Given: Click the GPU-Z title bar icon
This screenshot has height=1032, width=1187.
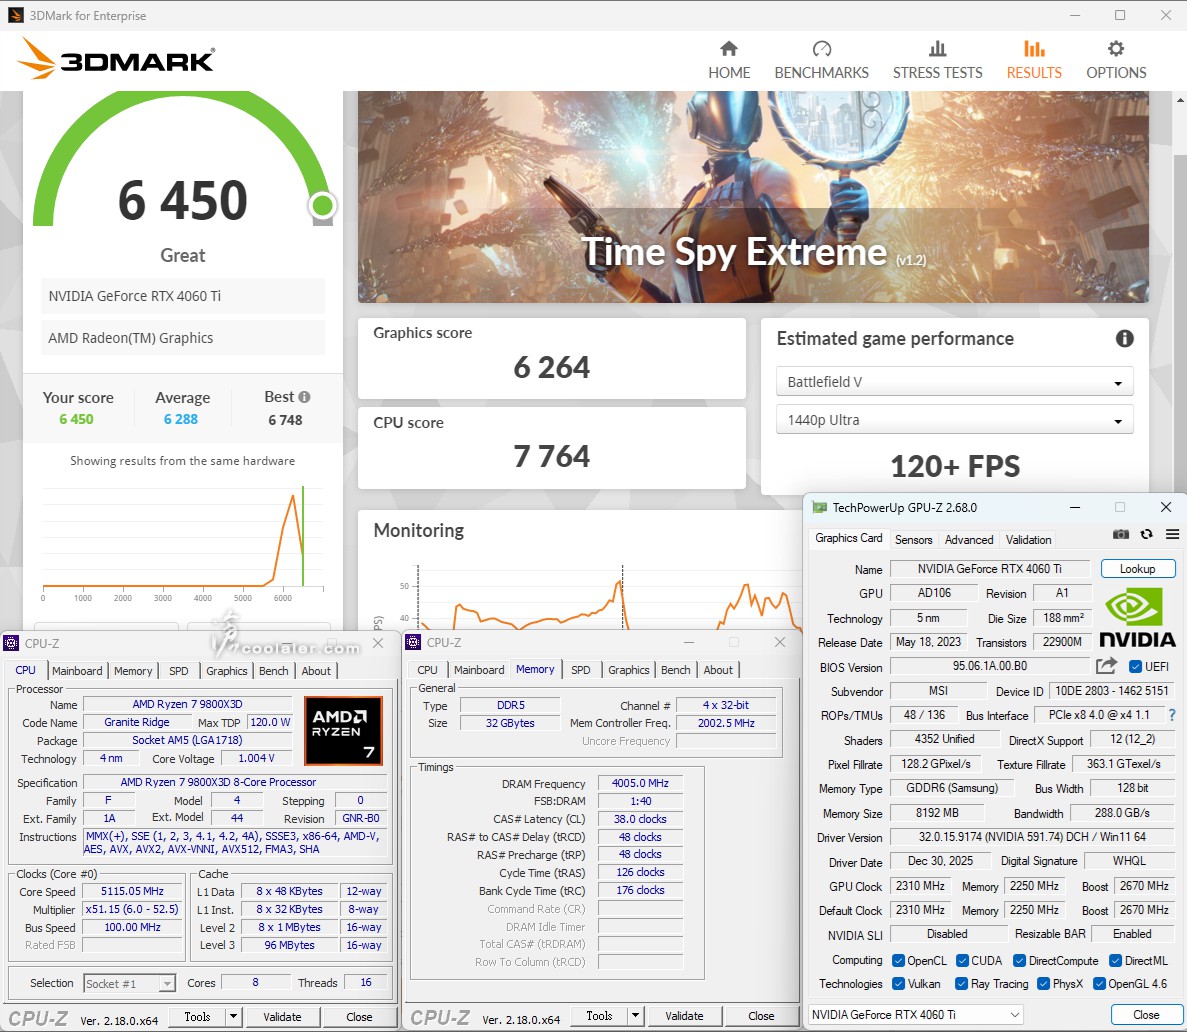Looking at the screenshot, I should [x=819, y=507].
